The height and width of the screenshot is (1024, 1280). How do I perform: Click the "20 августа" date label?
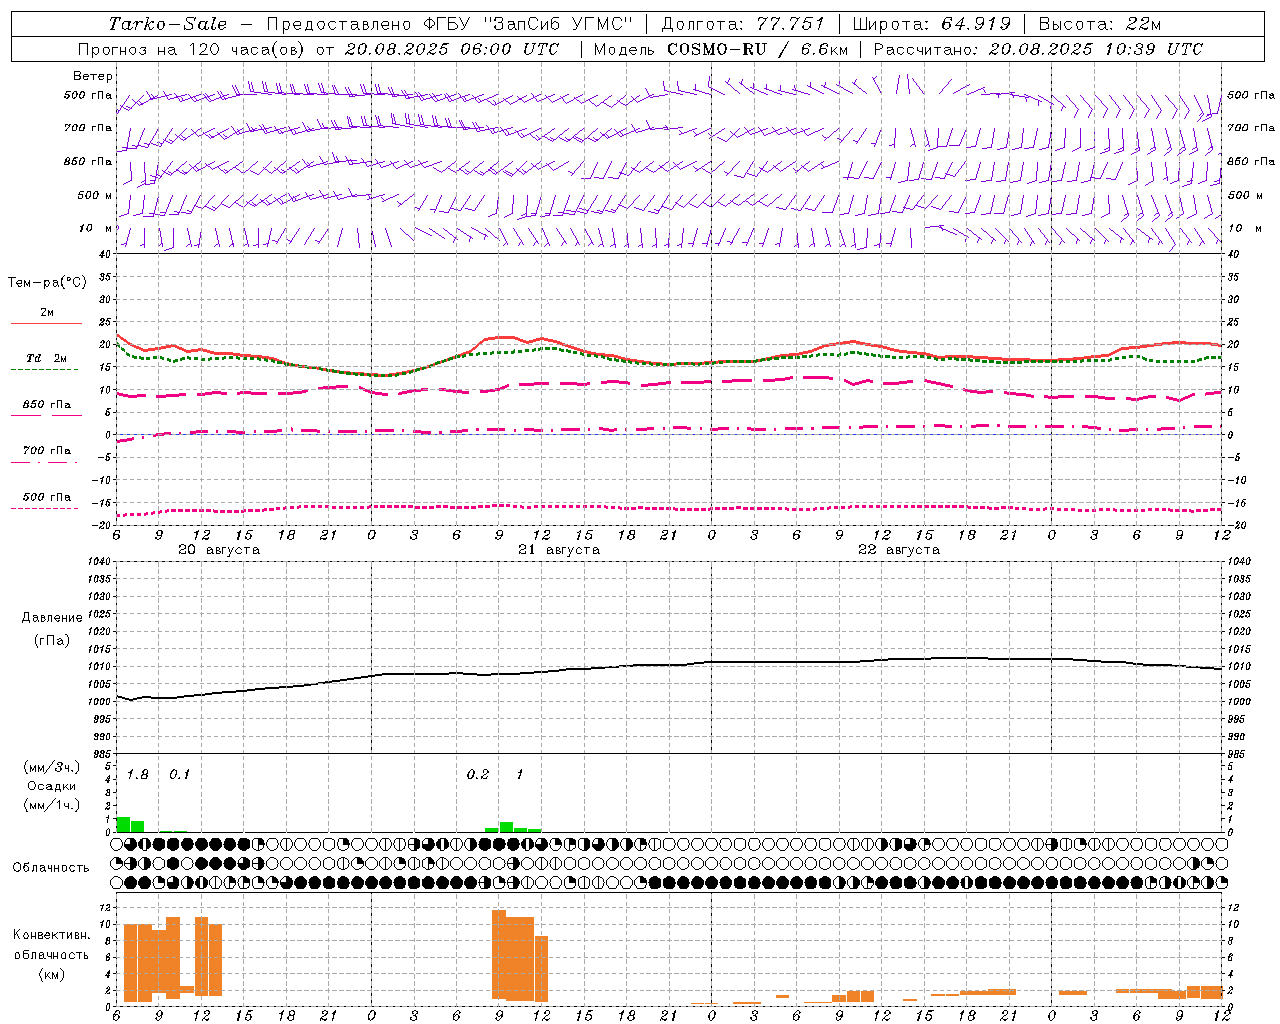point(219,550)
